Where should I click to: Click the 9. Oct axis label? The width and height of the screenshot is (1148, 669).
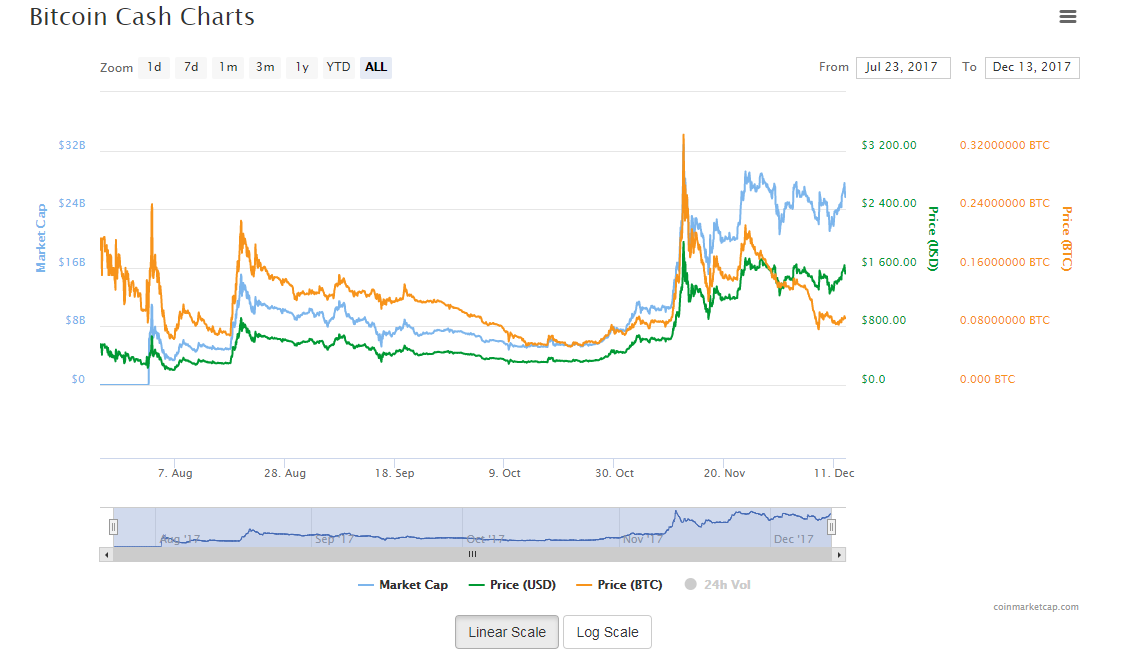(504, 473)
